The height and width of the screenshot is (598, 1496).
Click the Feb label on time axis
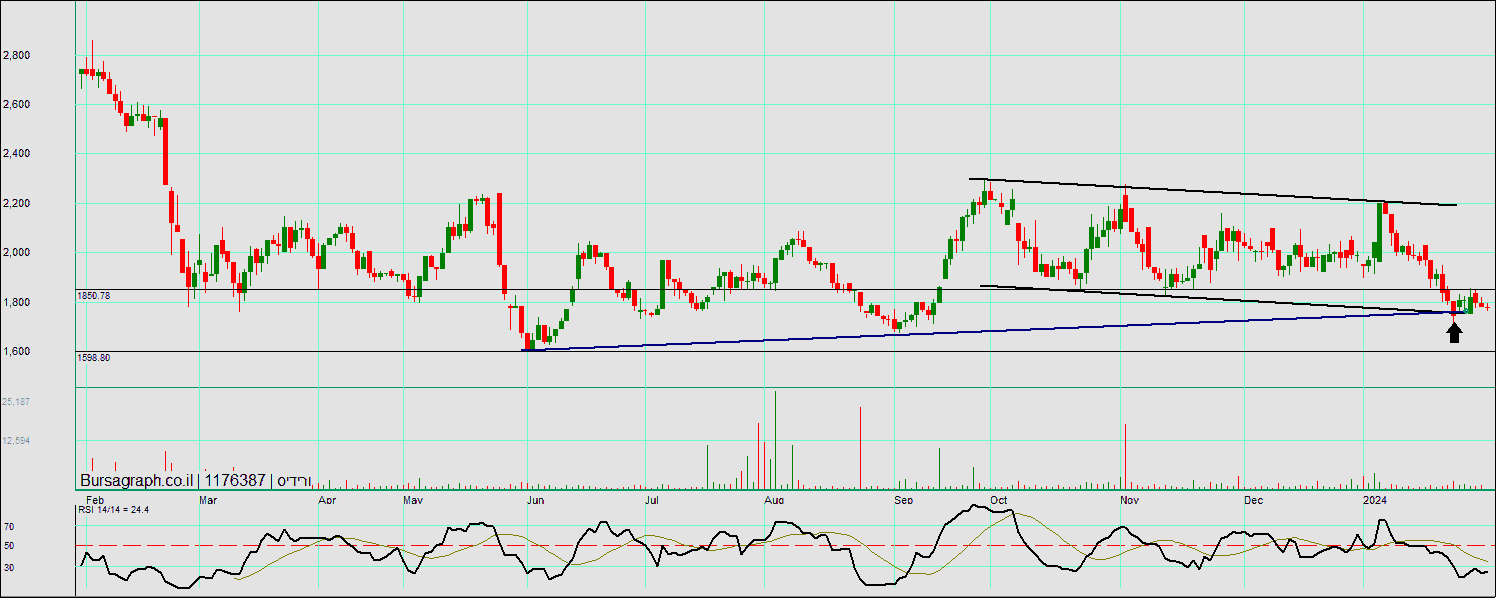coord(95,498)
